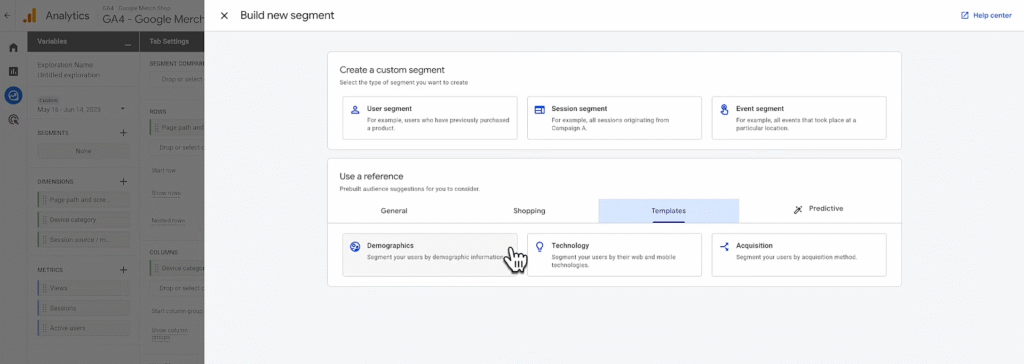Select the Templates tab
The image size is (1024, 364).
[x=669, y=211]
